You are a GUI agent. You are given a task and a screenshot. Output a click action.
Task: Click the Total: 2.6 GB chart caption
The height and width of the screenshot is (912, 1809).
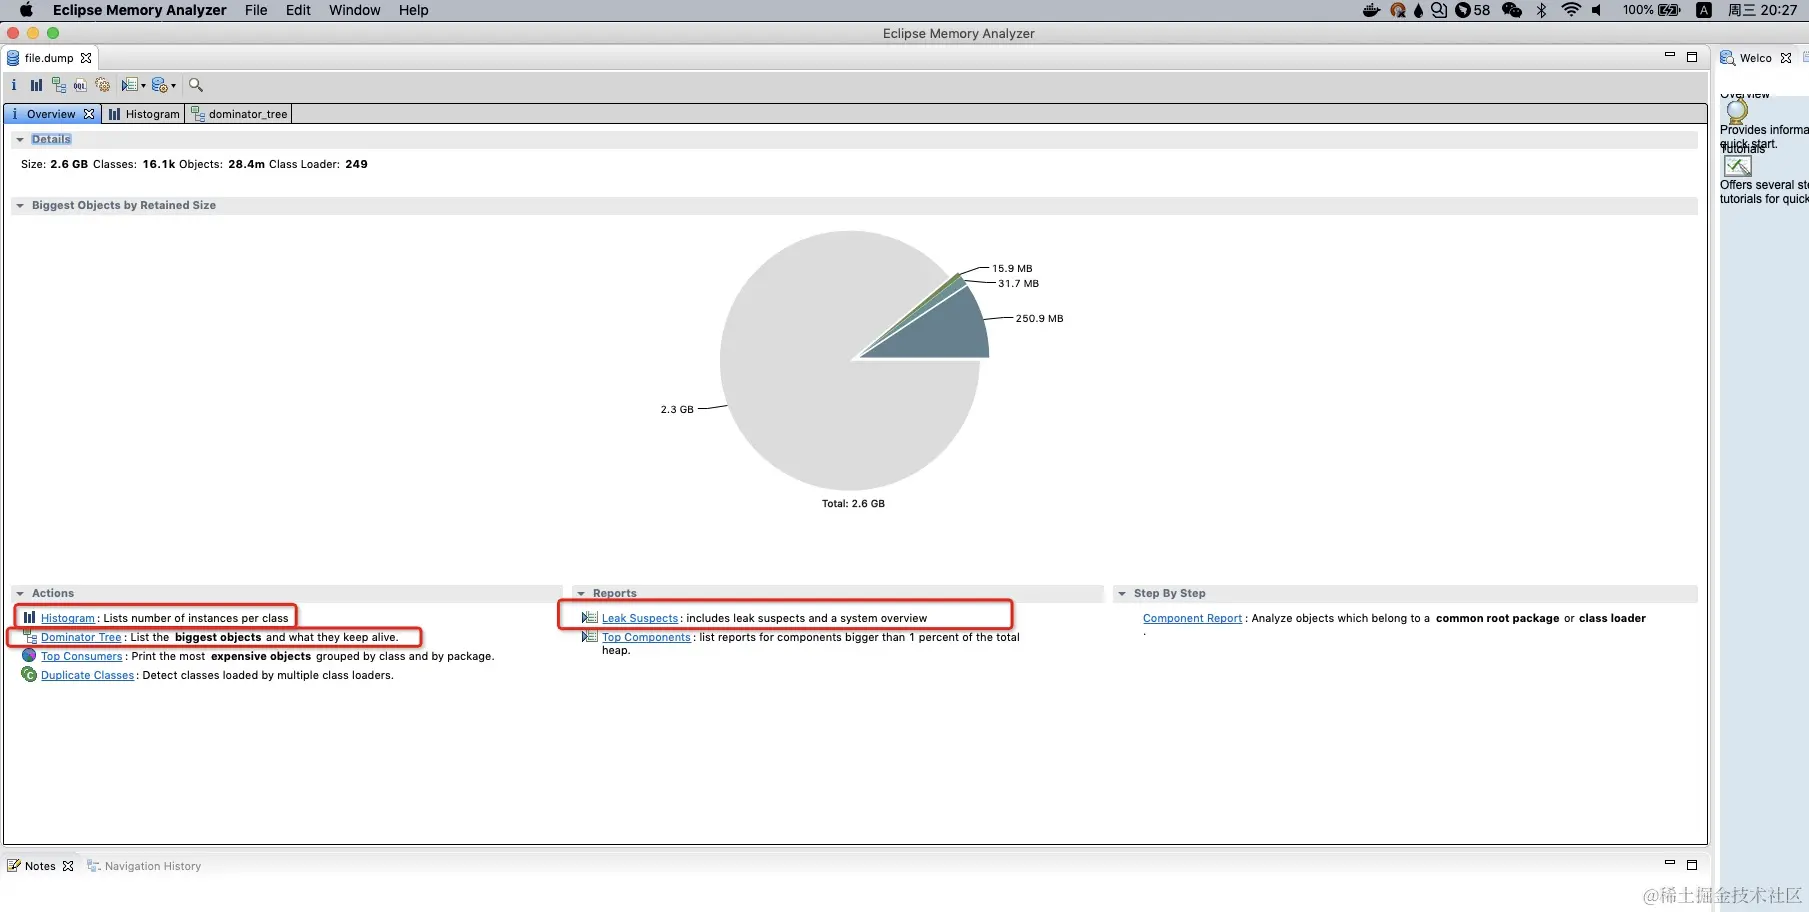click(853, 504)
